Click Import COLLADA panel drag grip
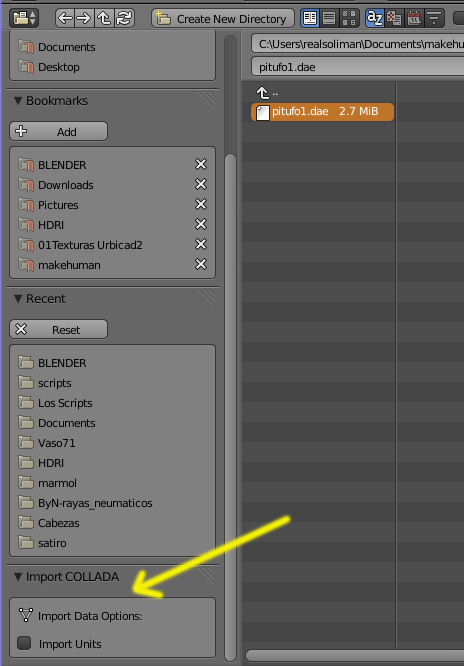Image resolution: width=464 pixels, height=666 pixels. [x=207, y=576]
